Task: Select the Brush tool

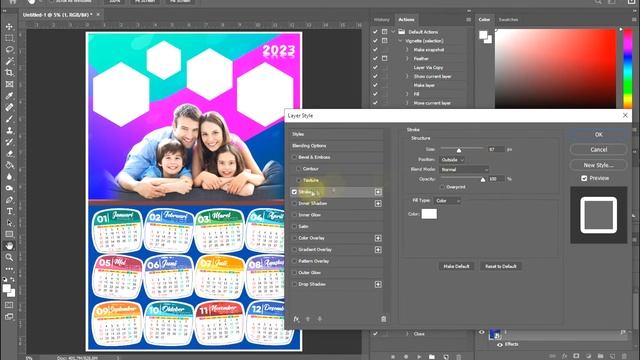Action: click(9, 119)
